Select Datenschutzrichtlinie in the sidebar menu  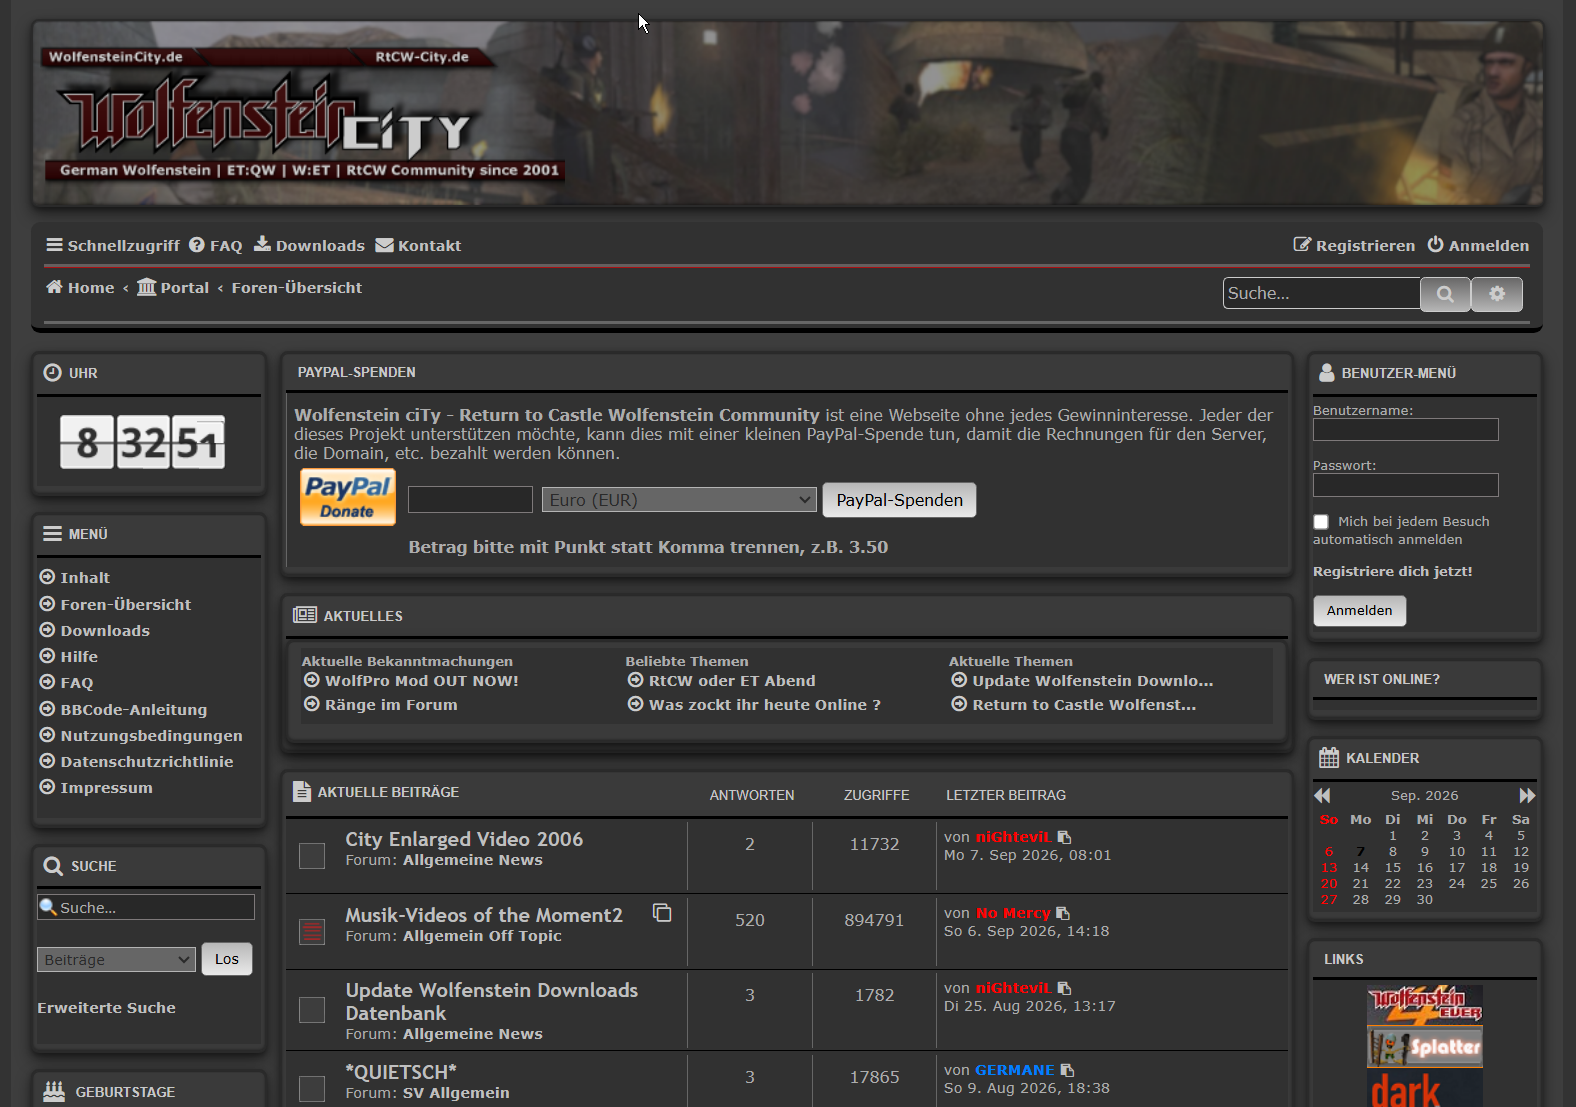147,761
